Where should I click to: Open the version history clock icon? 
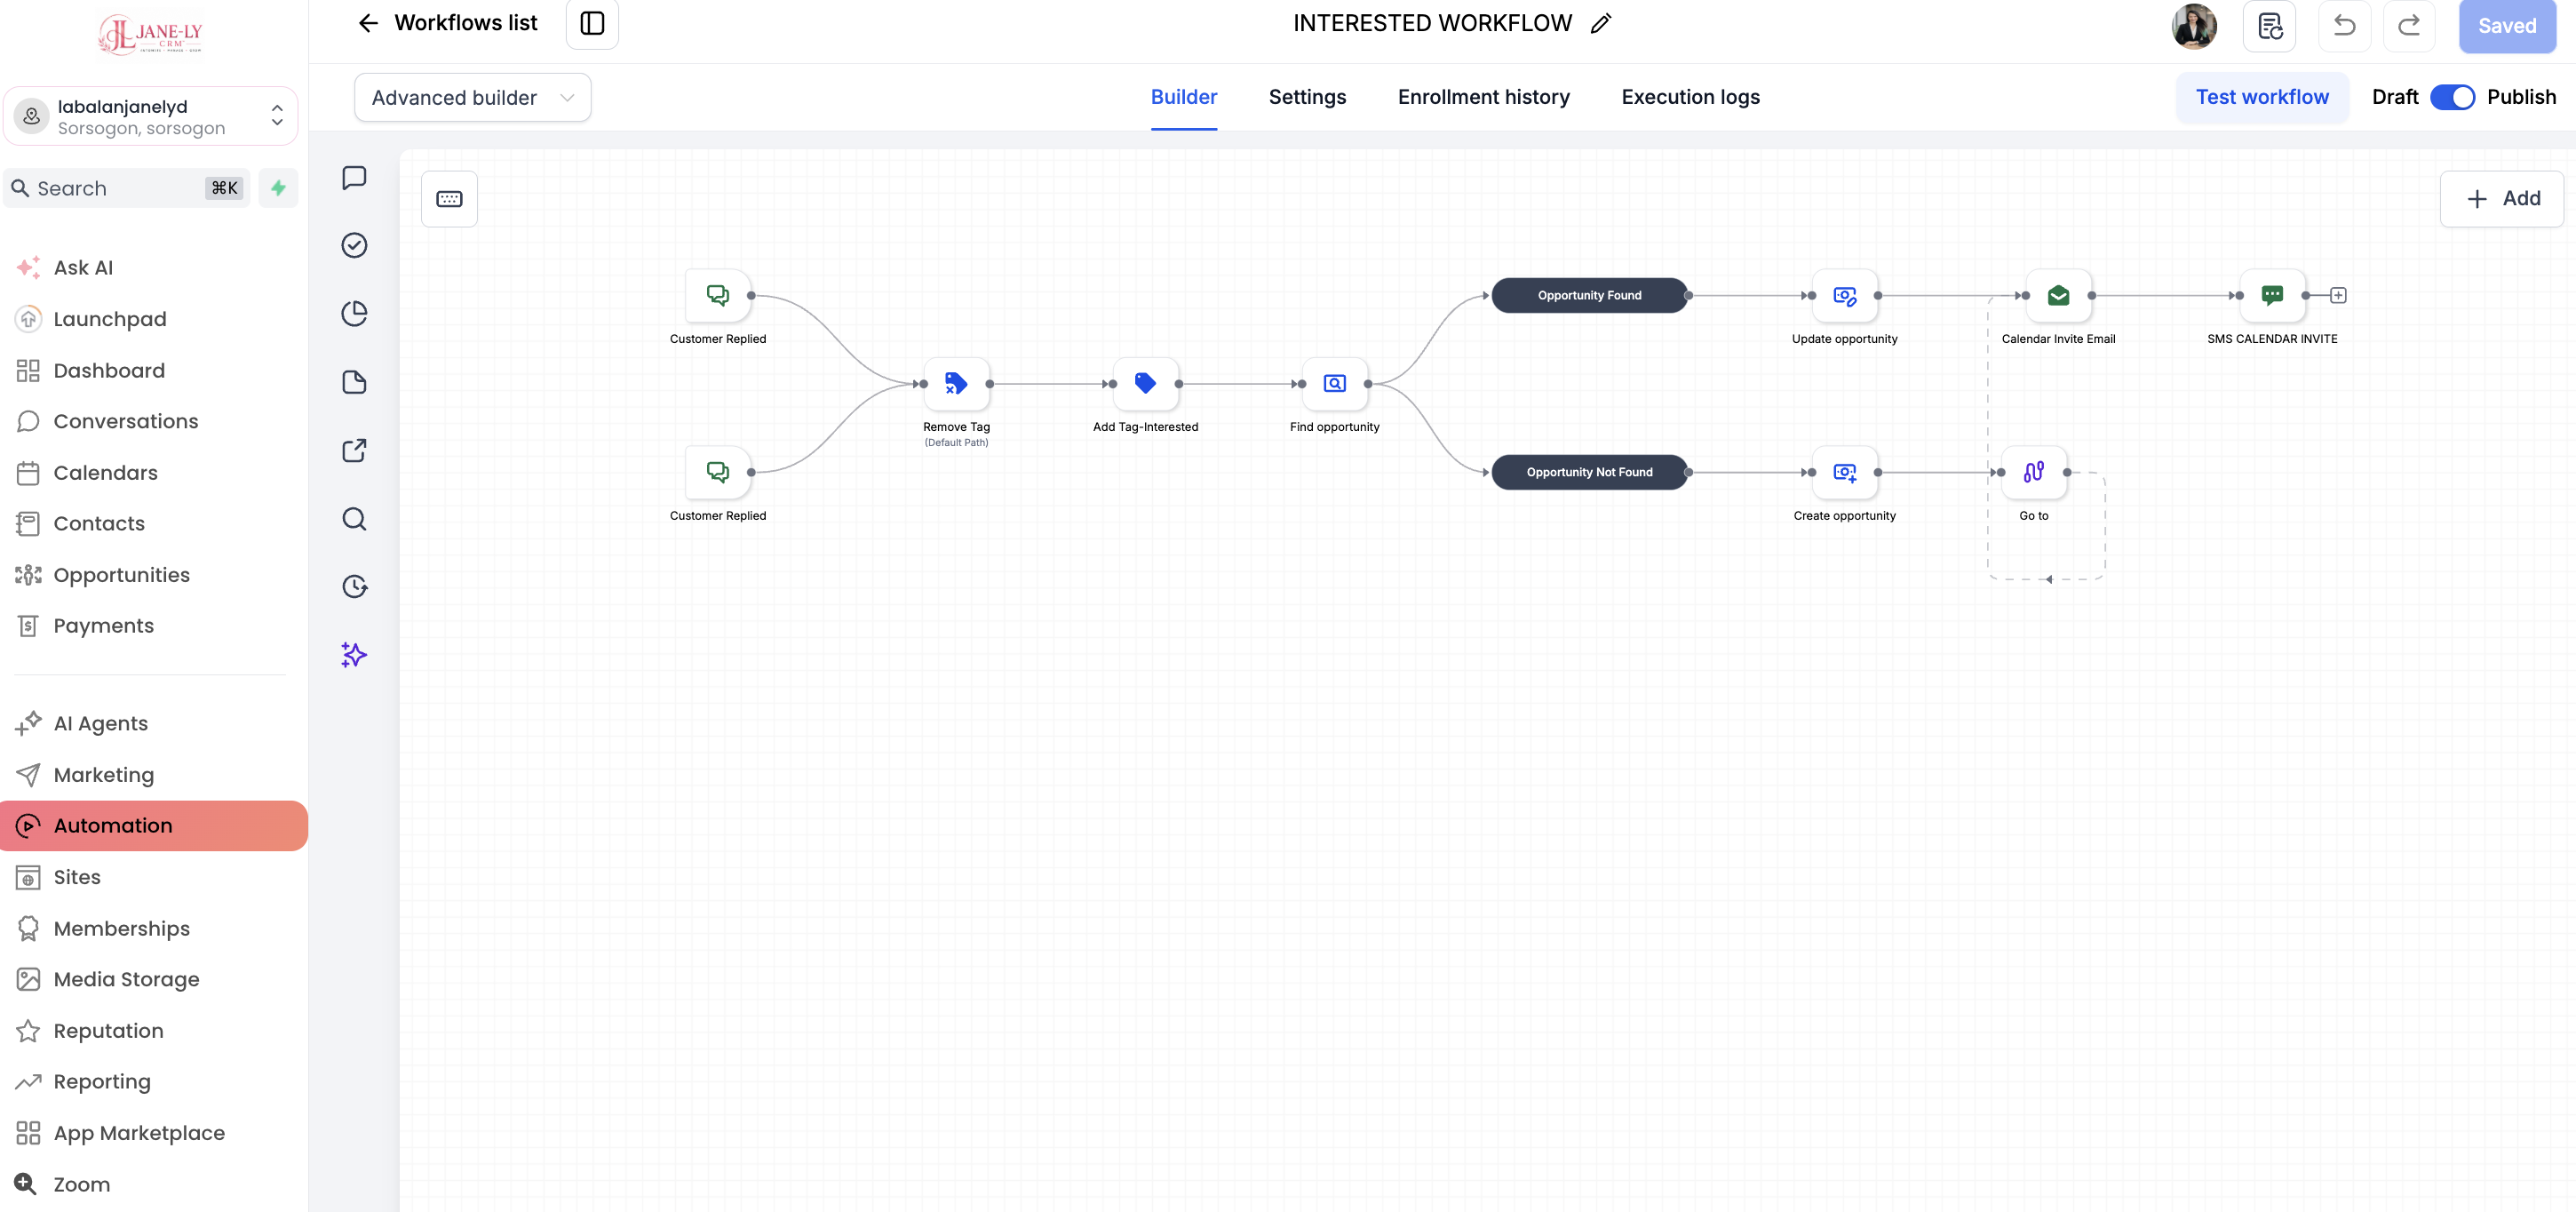354,586
